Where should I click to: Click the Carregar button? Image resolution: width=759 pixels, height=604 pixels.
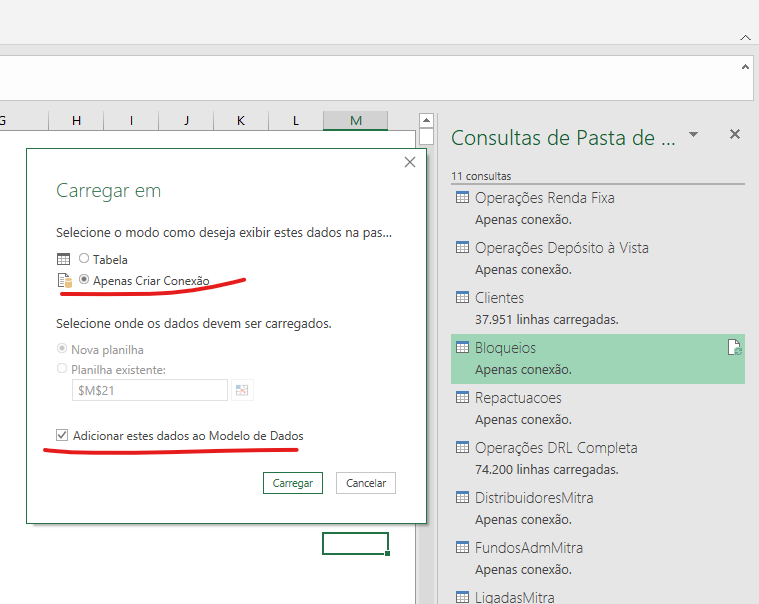pos(293,483)
